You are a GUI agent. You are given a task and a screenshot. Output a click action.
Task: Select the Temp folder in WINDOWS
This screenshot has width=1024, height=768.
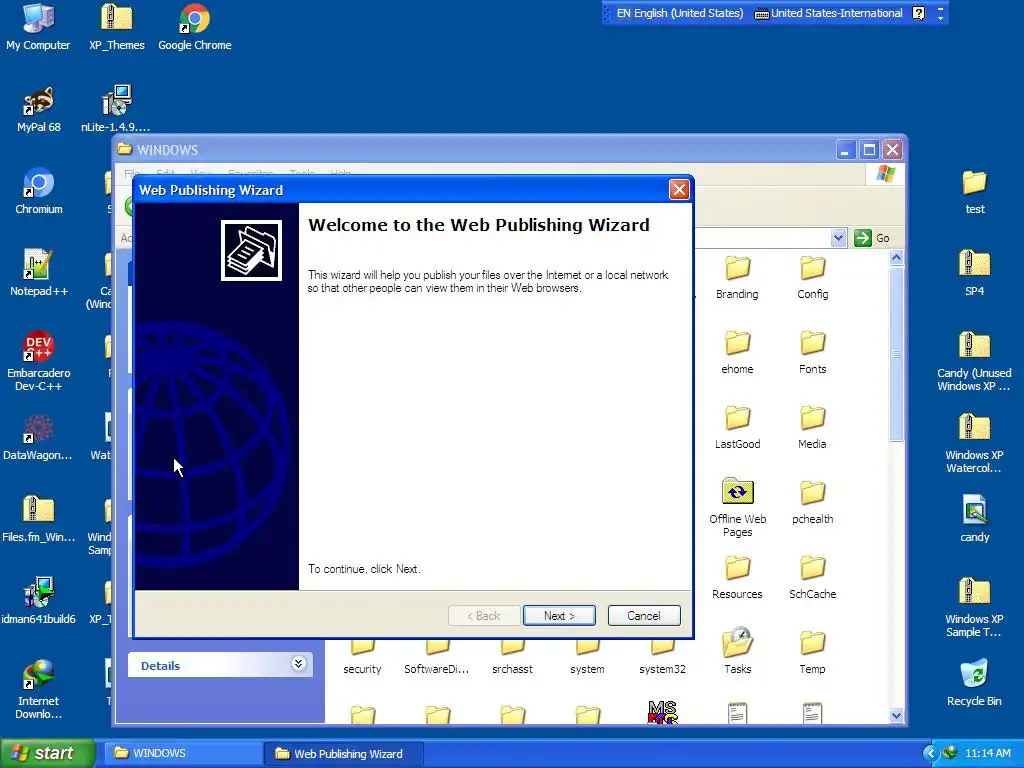tap(812, 652)
